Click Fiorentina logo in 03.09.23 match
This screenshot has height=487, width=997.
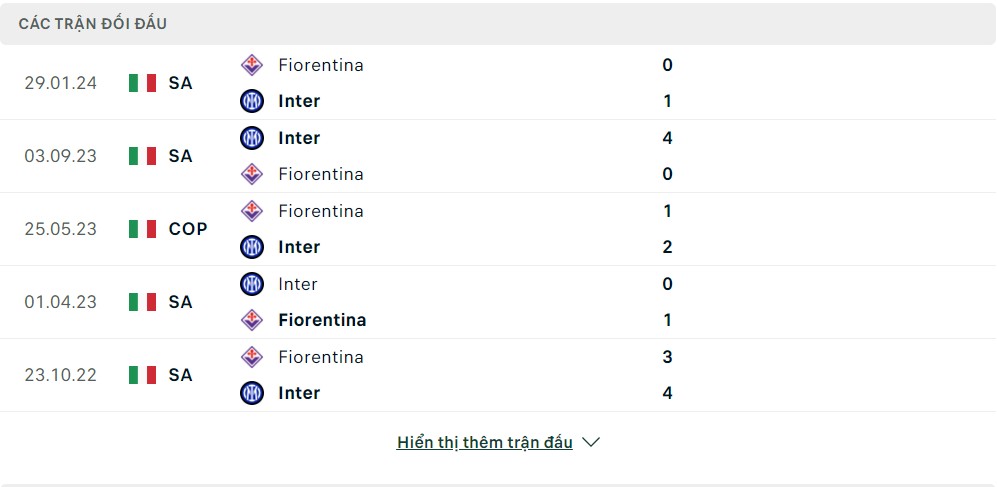coord(252,174)
